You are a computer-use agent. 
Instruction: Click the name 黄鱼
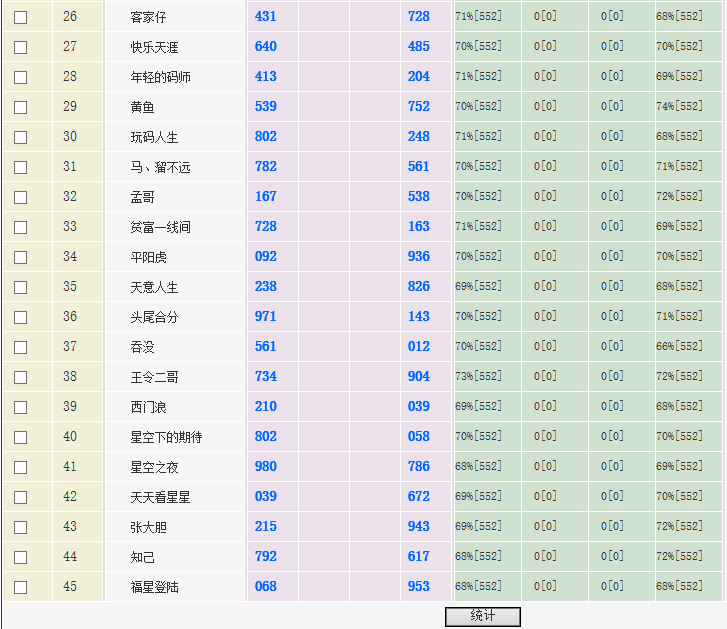pyautogui.click(x=142, y=107)
